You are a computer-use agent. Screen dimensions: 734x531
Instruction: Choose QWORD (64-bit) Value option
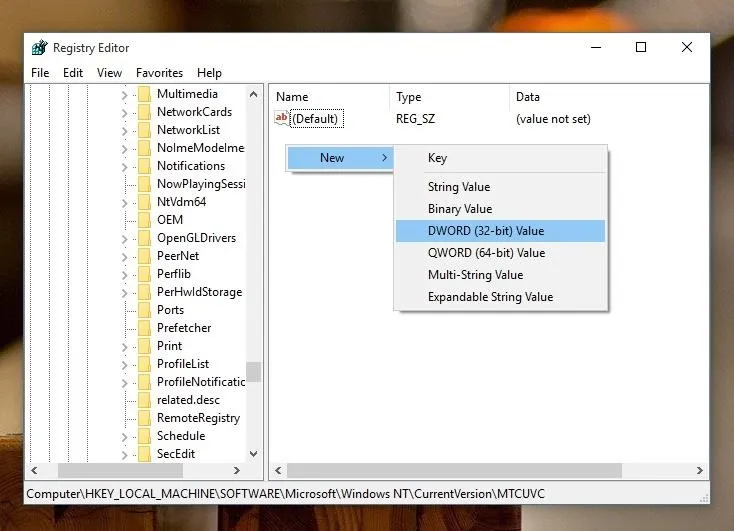pyautogui.click(x=500, y=253)
